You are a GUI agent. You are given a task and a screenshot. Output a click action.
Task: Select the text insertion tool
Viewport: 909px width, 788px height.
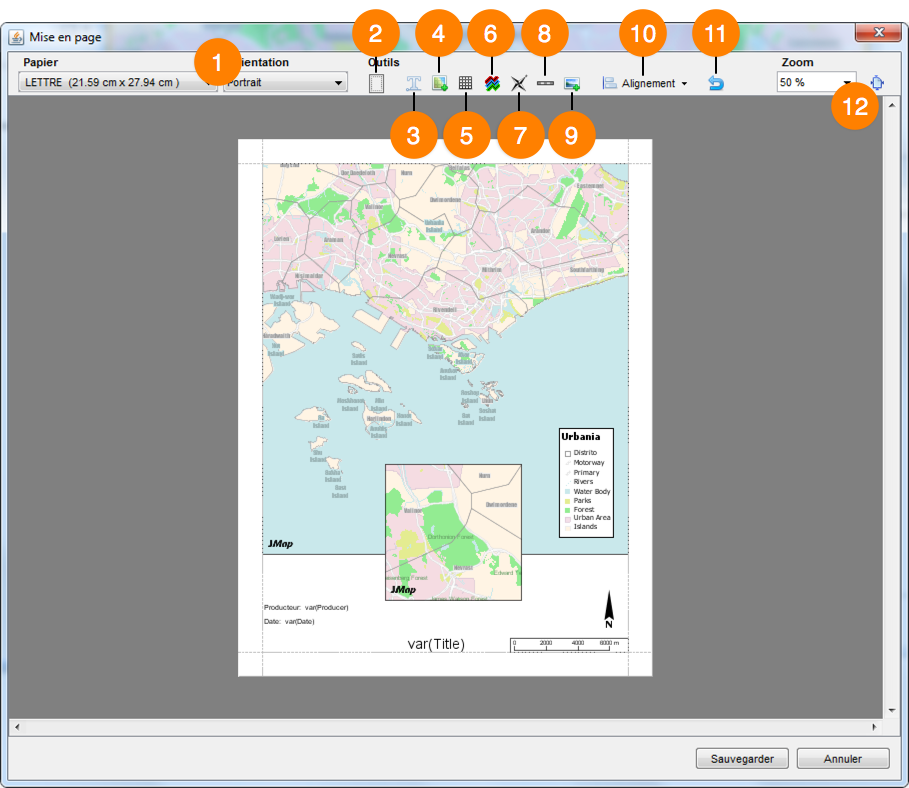point(413,84)
